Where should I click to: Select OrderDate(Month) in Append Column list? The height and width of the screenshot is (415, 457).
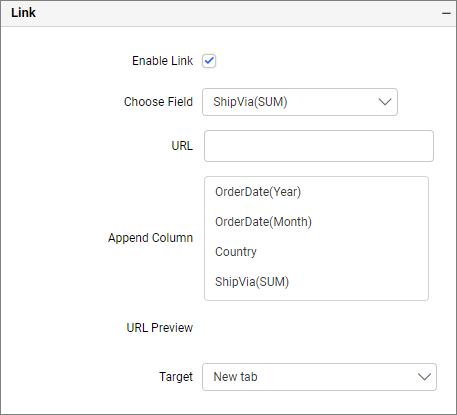tap(263, 222)
